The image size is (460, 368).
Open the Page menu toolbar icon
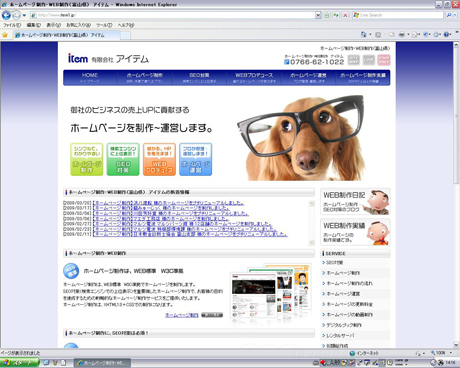tap(415, 35)
